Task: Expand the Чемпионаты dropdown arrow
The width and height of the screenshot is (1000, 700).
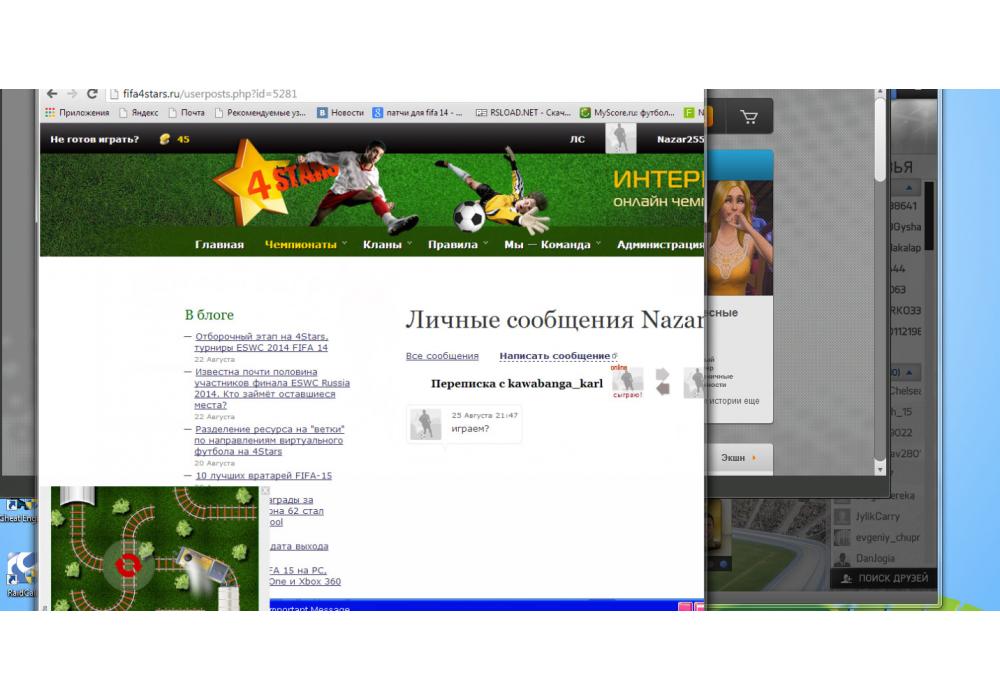Action: (x=344, y=244)
